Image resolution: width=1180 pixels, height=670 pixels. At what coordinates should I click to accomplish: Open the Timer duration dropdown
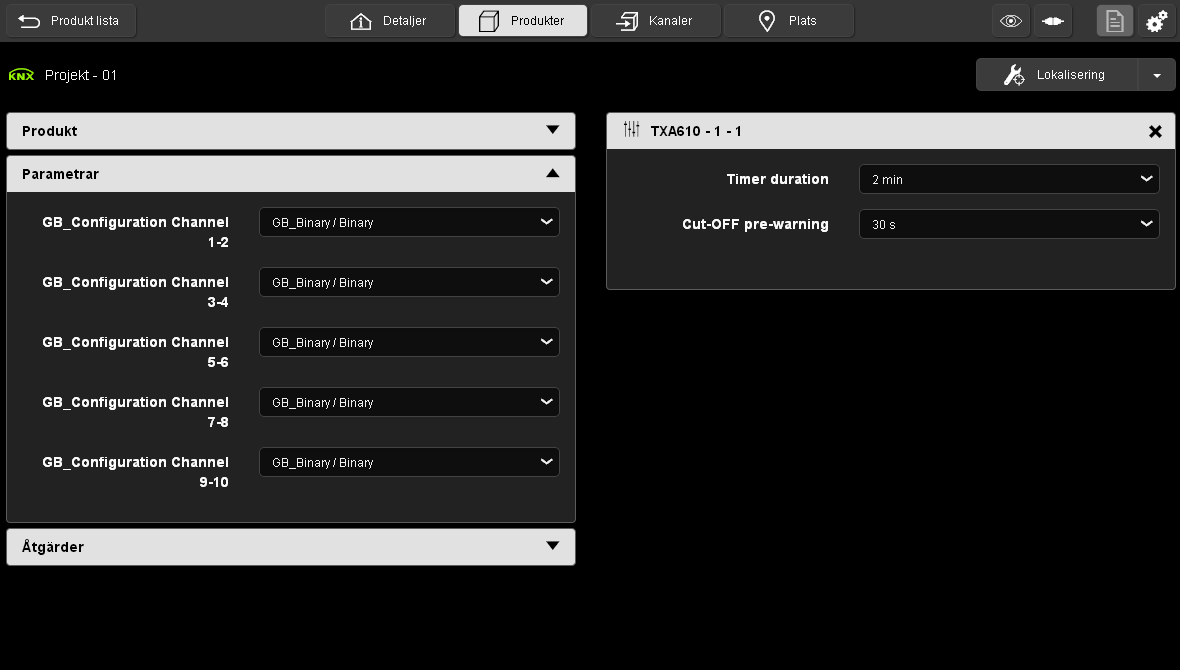[1009, 179]
